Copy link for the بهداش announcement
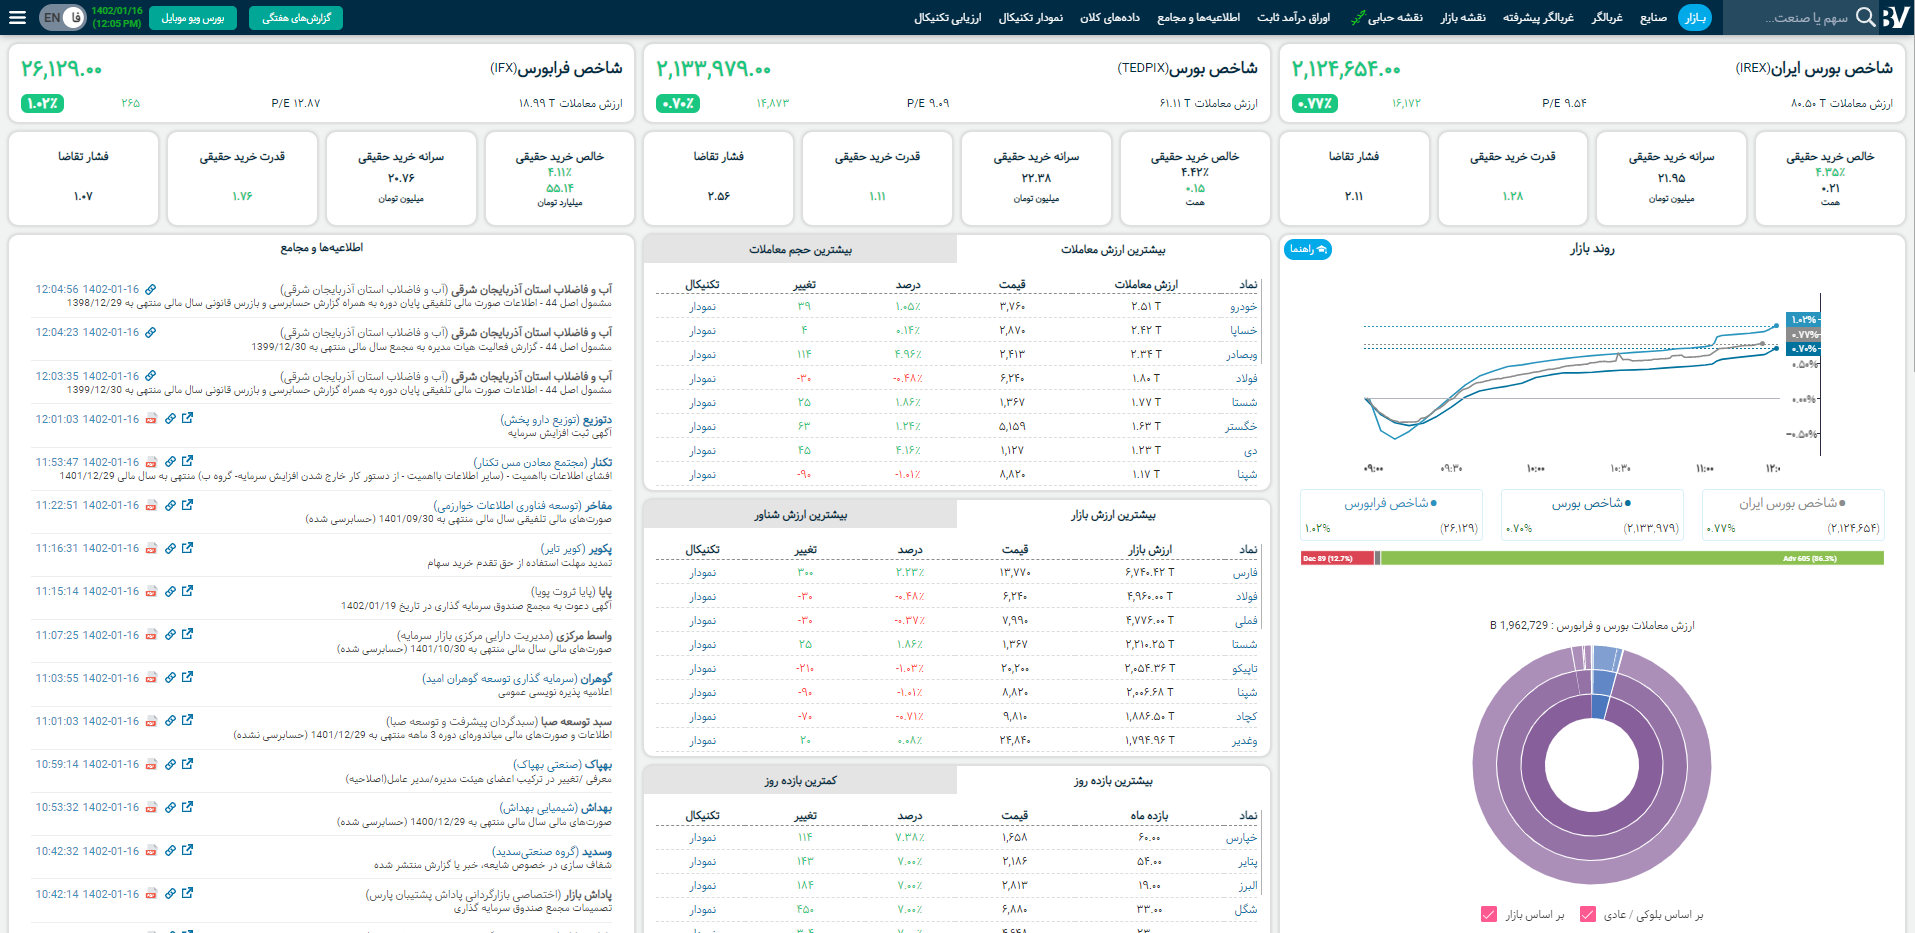 pos(170,807)
